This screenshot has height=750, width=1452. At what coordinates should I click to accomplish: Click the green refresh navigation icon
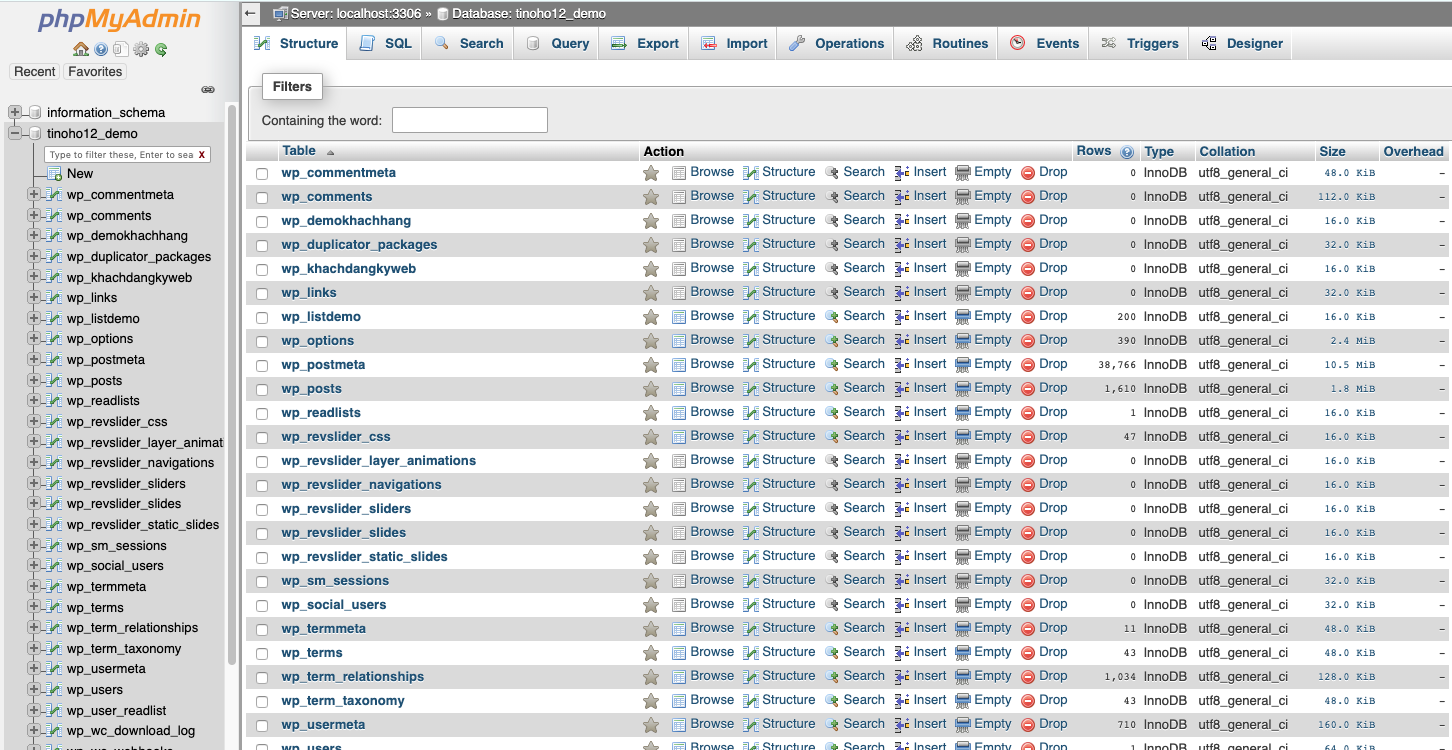pos(160,49)
